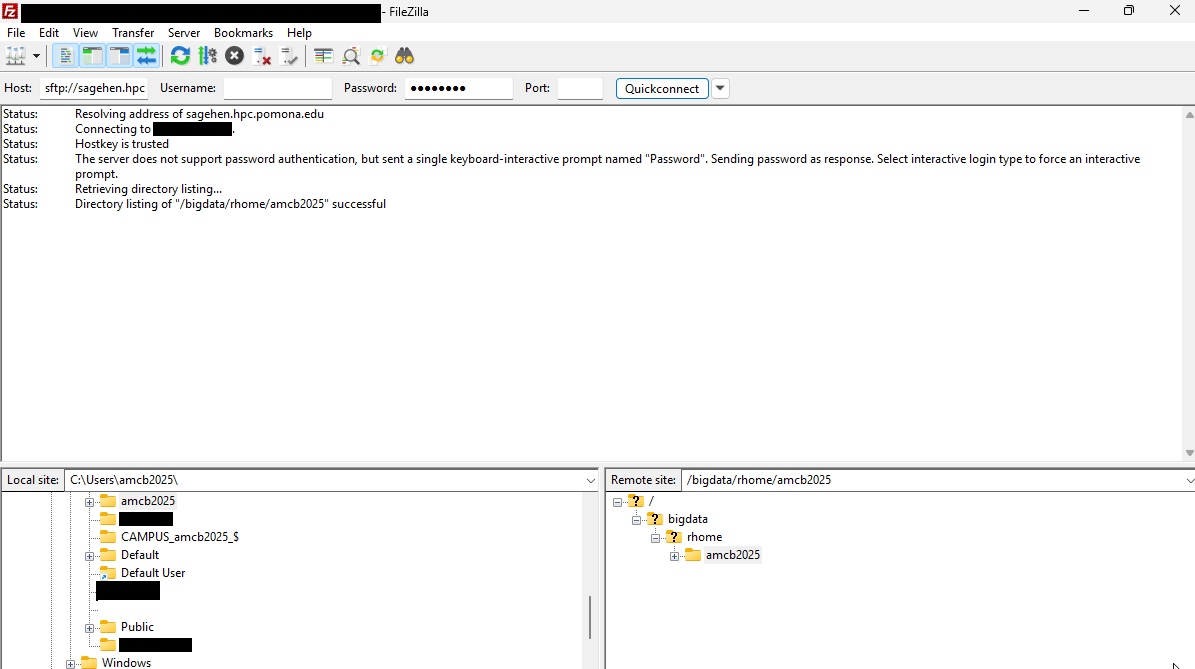
Task: Open the File menu
Action: 16,33
